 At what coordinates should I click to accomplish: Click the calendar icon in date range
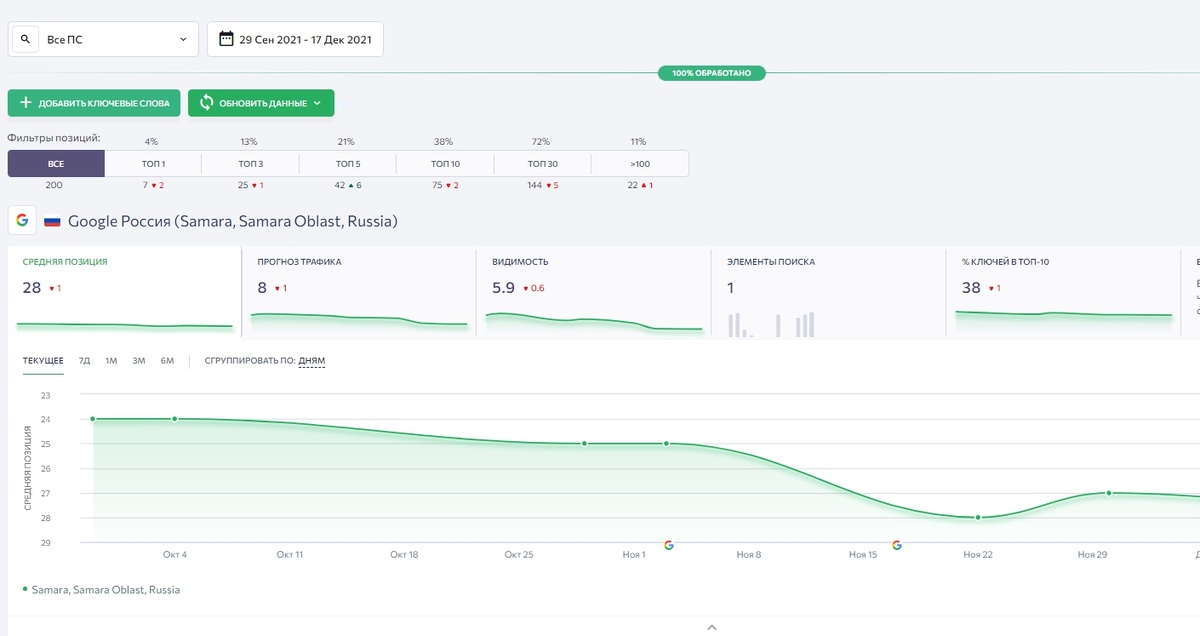point(225,39)
